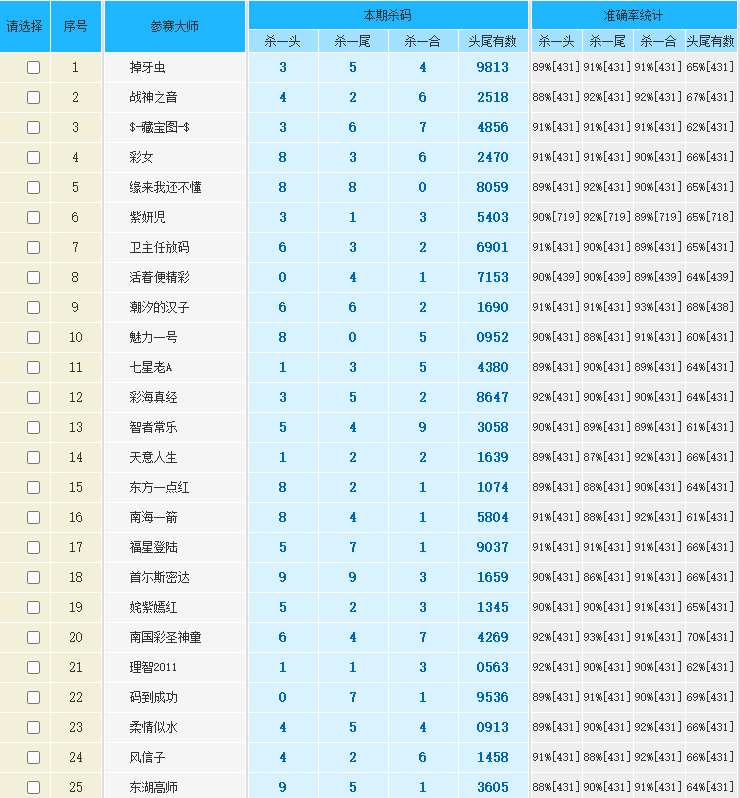Click the 参赛大师 column header
The height and width of the screenshot is (798, 740).
point(175,27)
